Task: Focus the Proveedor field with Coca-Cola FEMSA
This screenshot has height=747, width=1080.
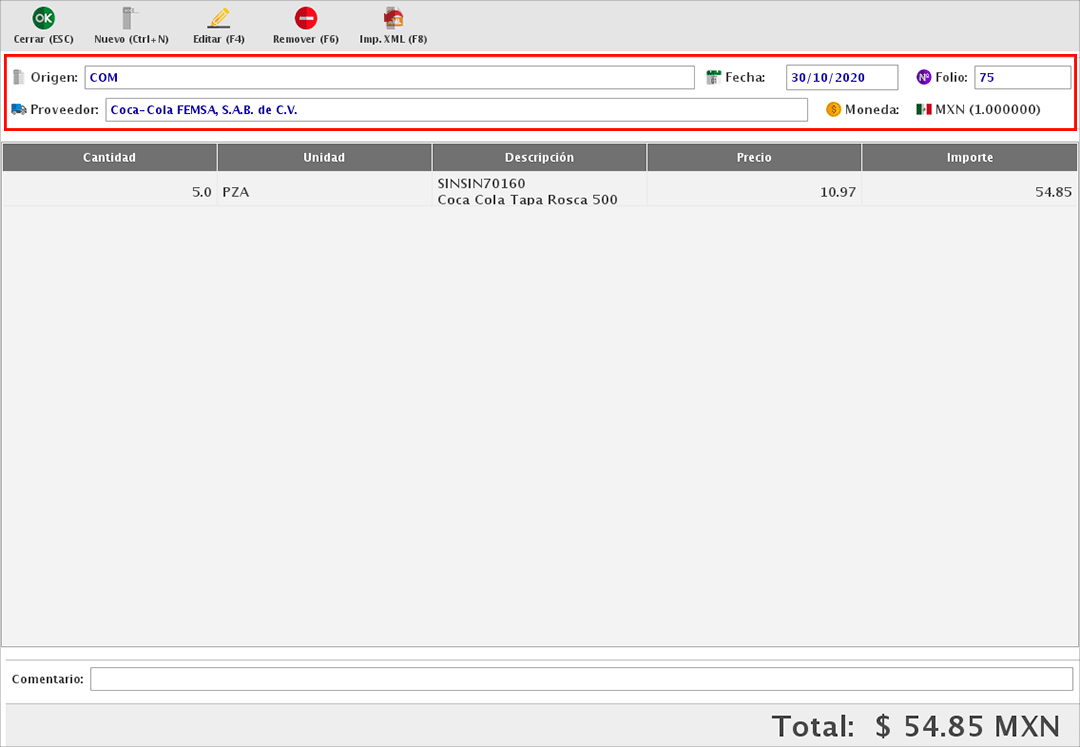Action: click(456, 110)
